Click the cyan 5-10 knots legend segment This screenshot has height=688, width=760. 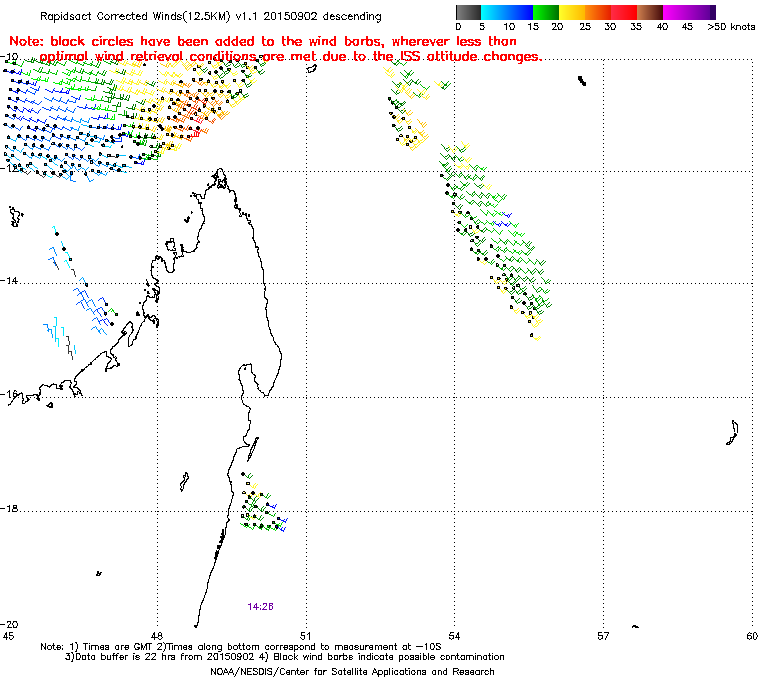(x=494, y=12)
